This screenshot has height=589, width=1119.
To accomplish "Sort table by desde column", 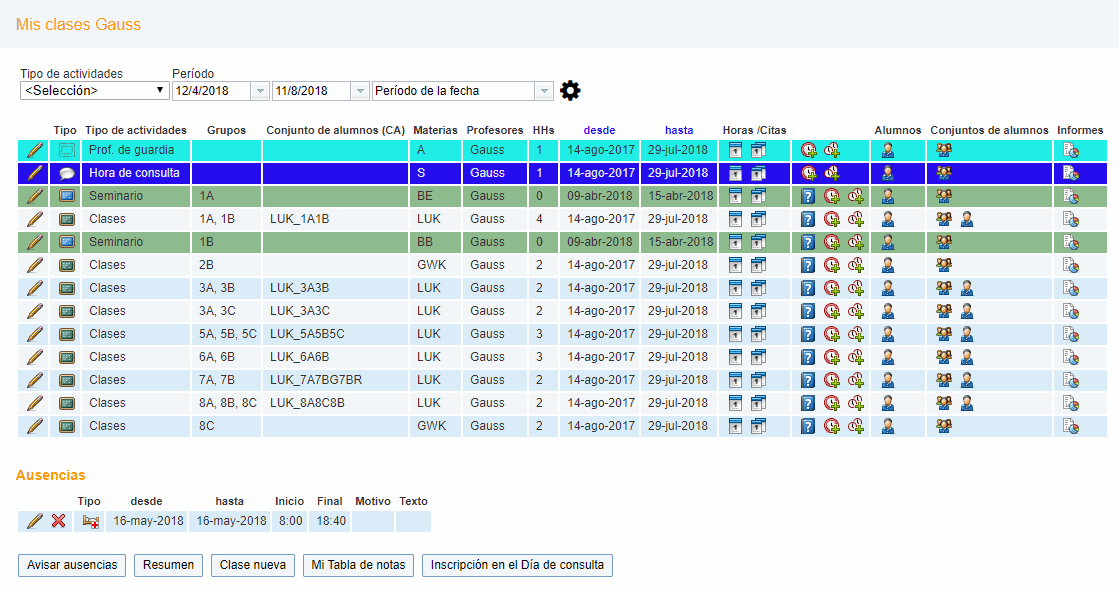I will coord(599,130).
